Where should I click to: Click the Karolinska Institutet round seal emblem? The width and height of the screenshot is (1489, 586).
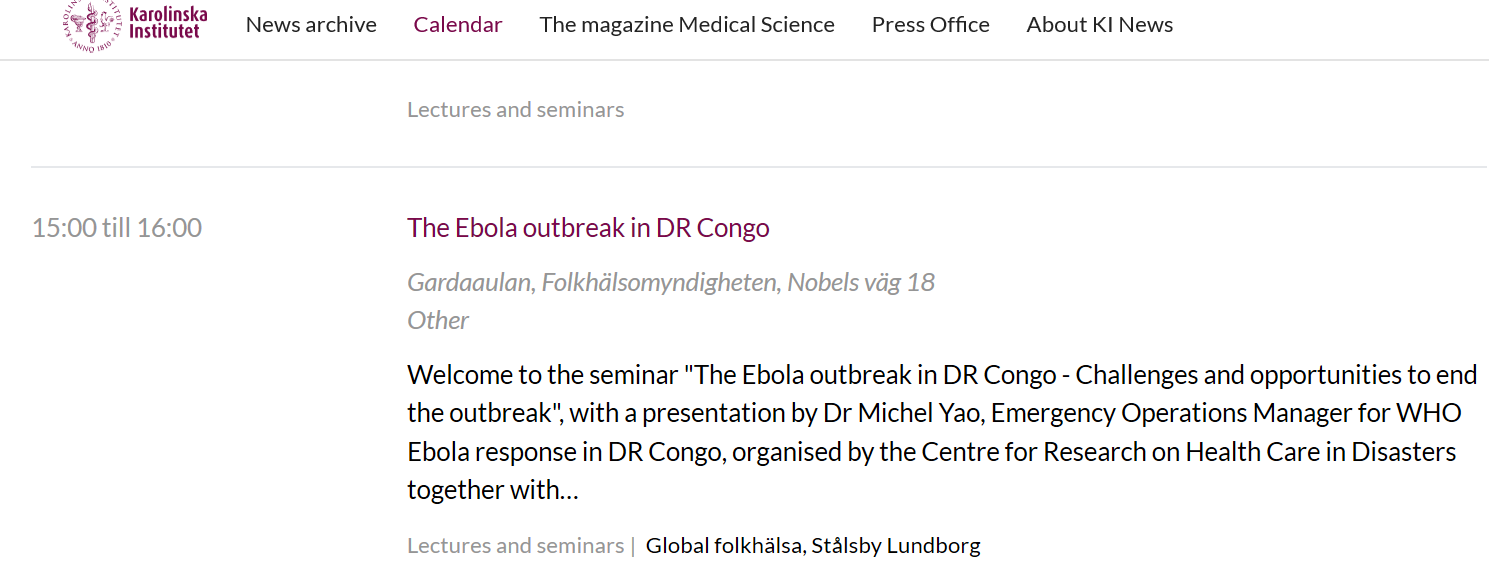tap(93, 26)
